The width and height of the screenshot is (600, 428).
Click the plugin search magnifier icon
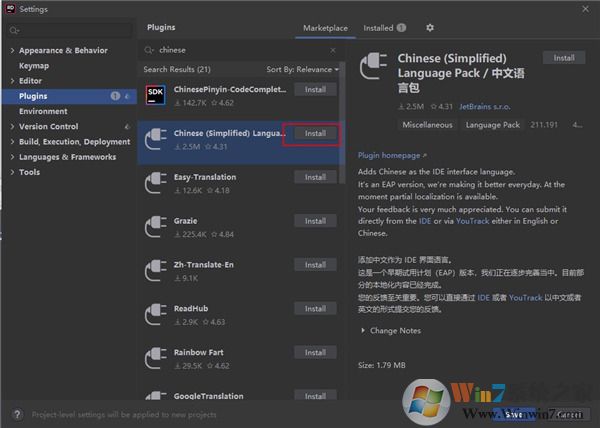point(148,50)
